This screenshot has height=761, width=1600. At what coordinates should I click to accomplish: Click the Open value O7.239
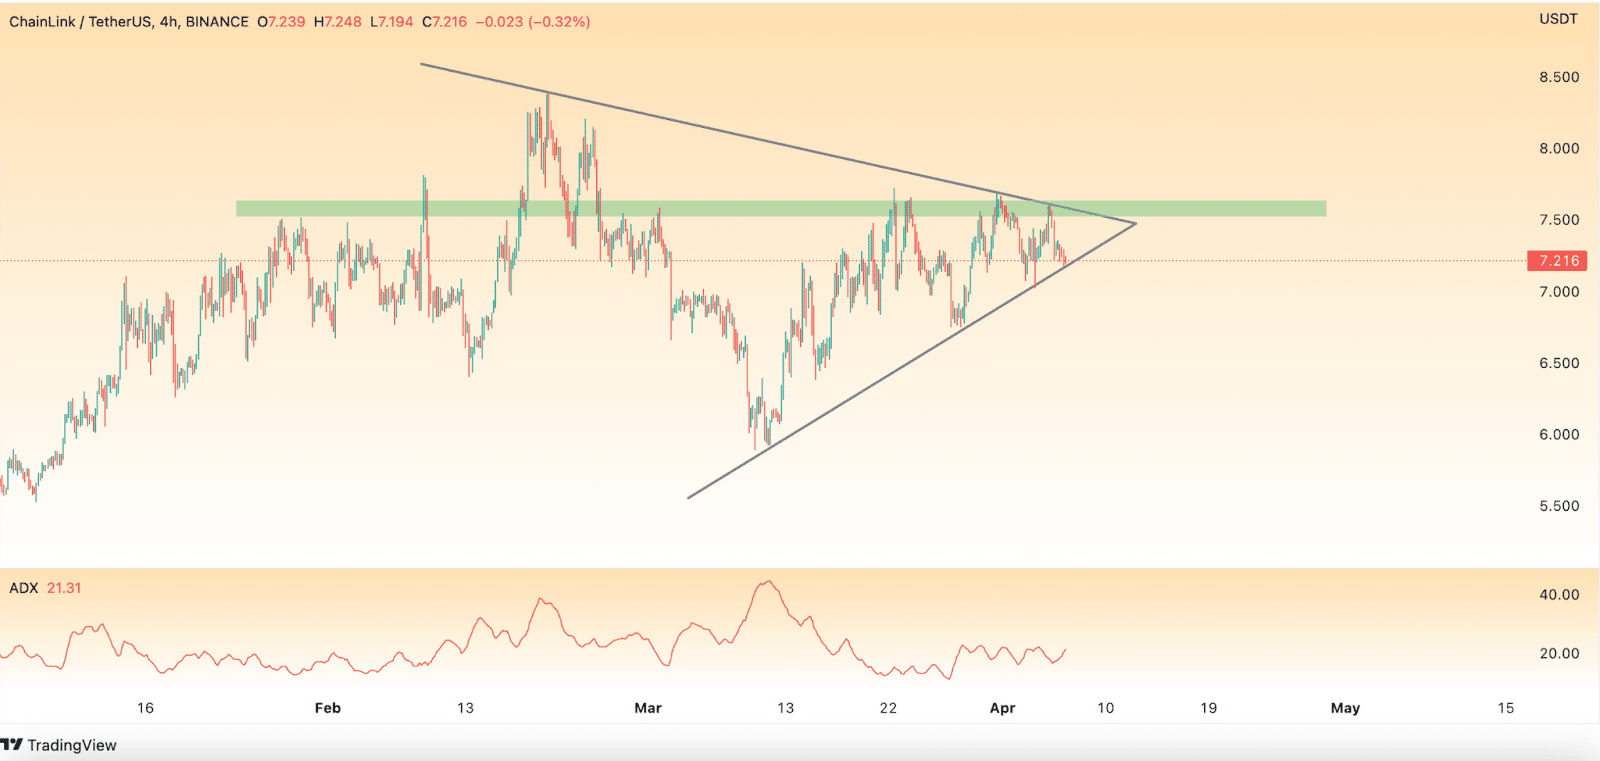point(281,22)
